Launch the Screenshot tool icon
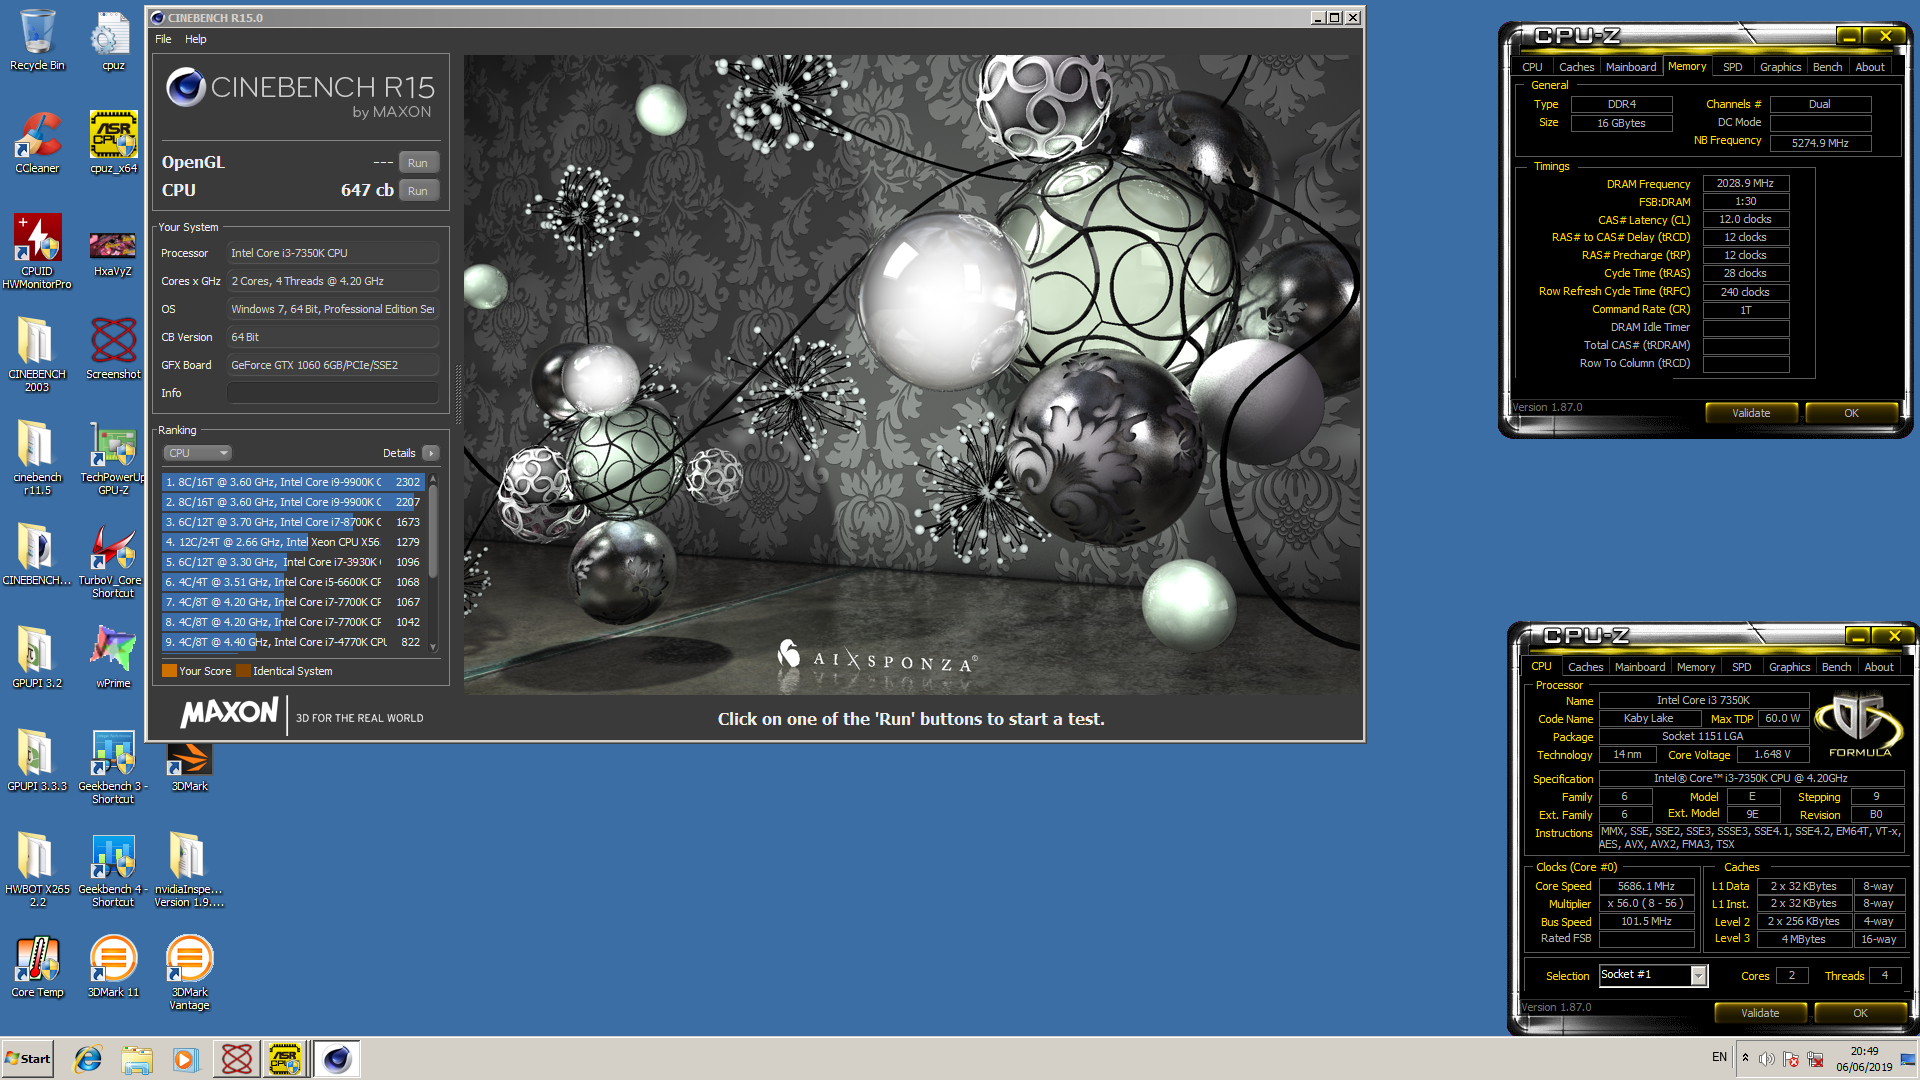1920x1080 pixels. pyautogui.click(x=113, y=348)
